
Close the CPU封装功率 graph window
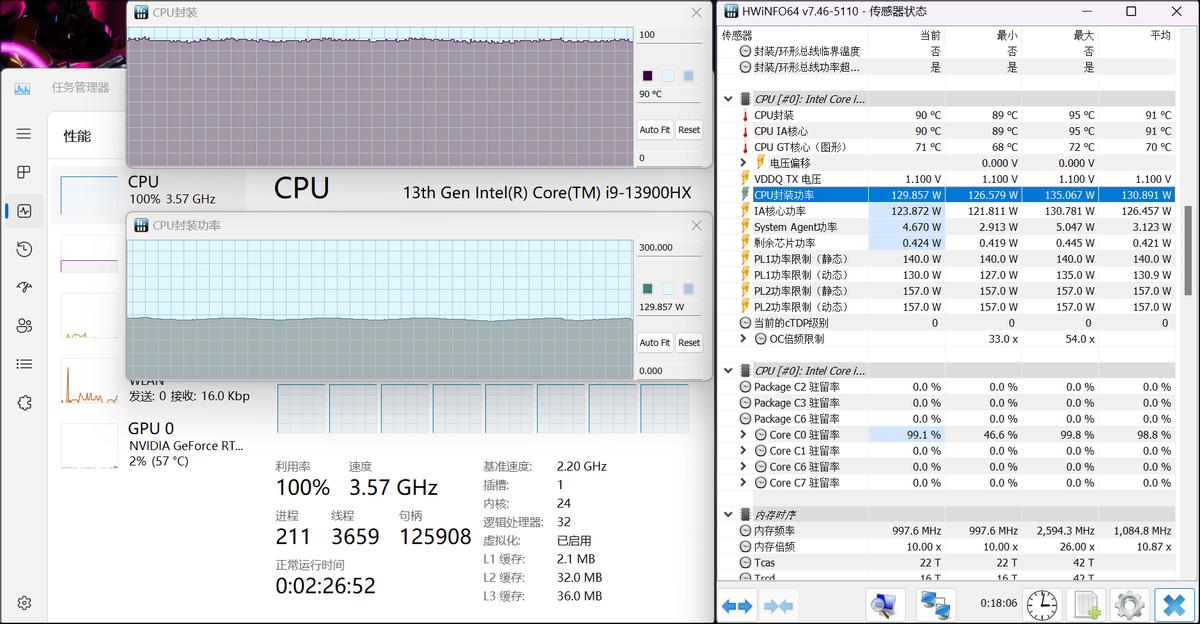tap(697, 226)
